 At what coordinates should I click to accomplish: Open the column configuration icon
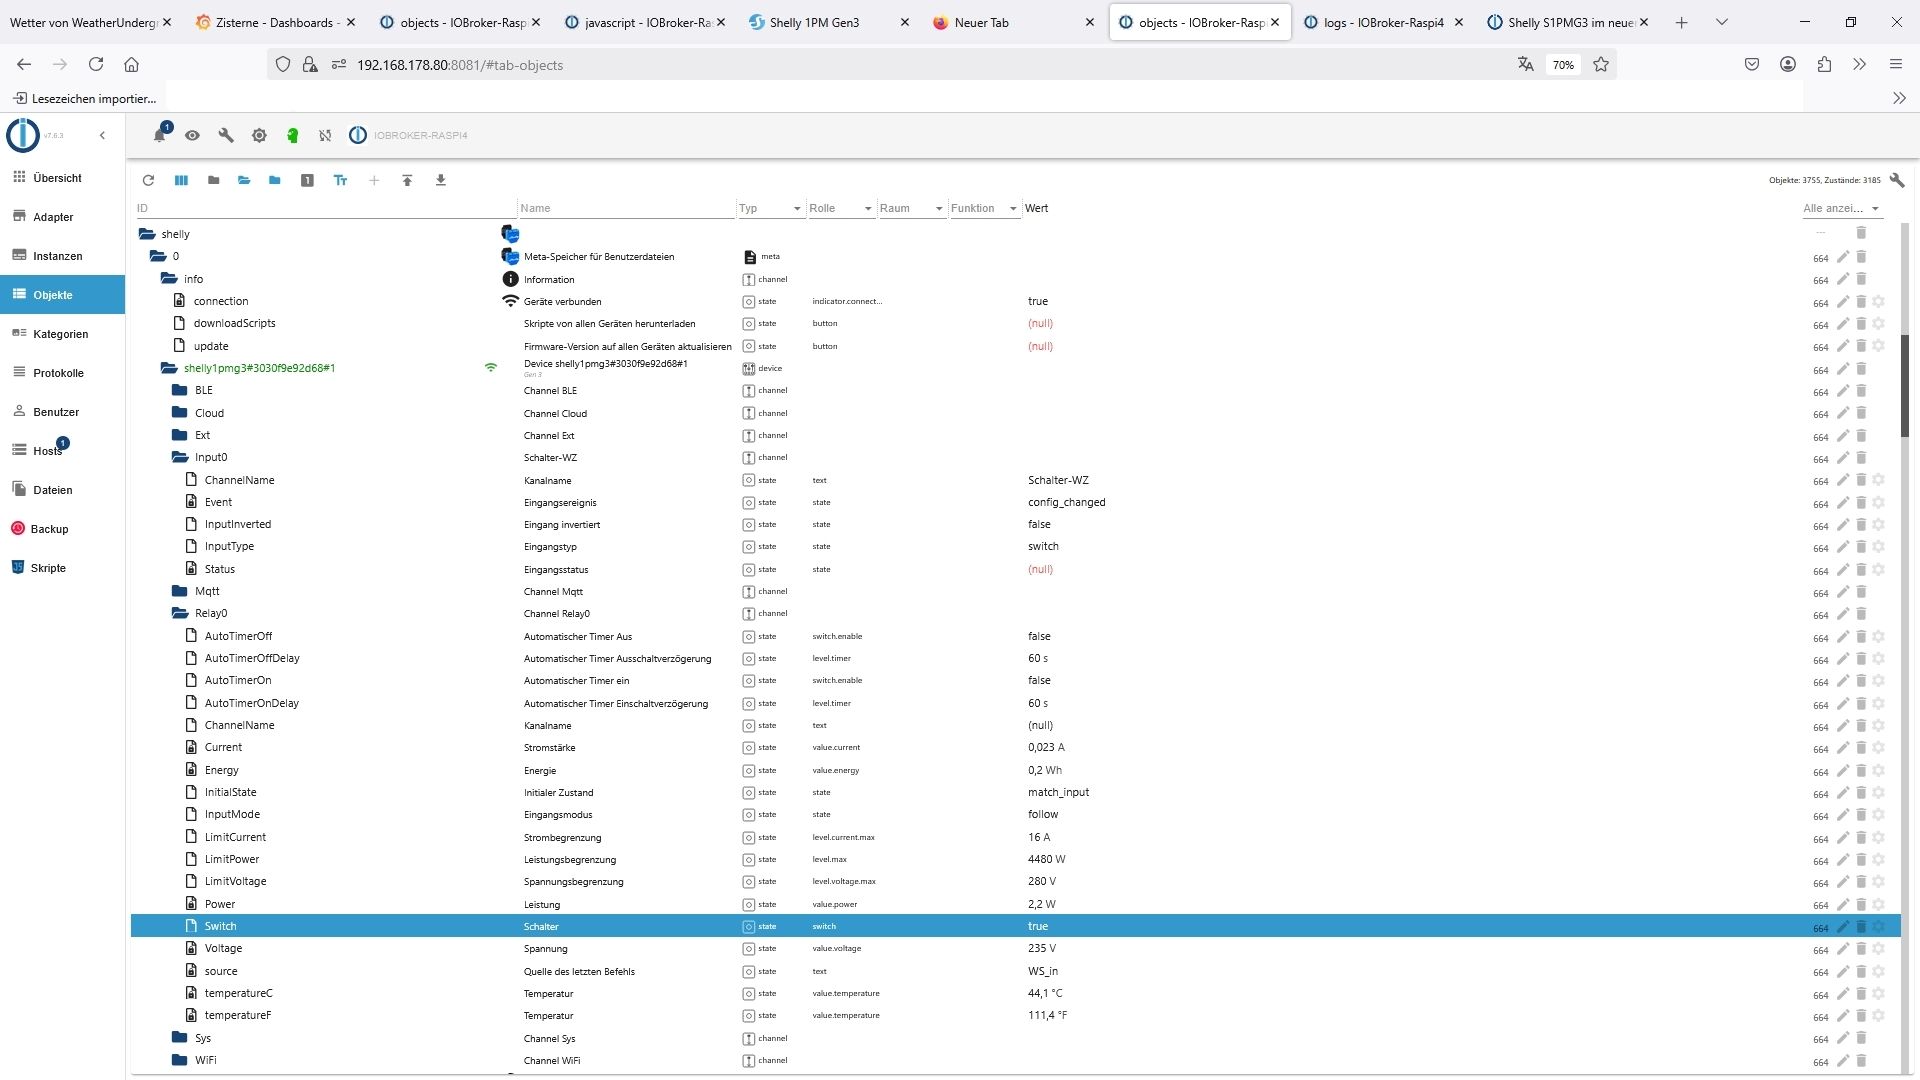click(181, 180)
